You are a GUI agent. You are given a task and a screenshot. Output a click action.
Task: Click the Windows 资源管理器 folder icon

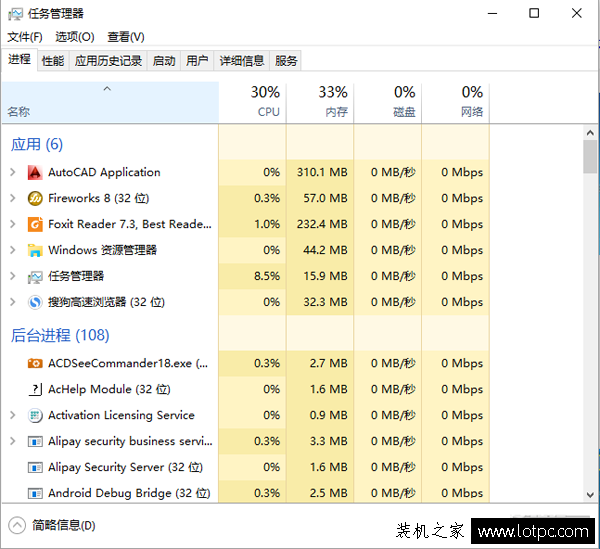coord(35,251)
